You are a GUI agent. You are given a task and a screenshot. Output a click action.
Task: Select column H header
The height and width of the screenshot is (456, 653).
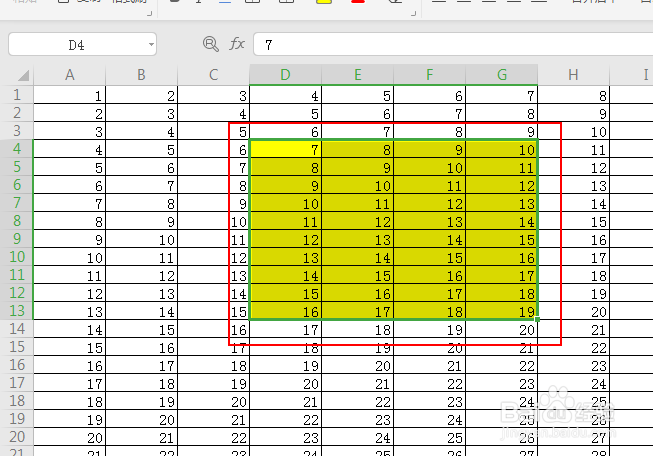click(x=573, y=75)
